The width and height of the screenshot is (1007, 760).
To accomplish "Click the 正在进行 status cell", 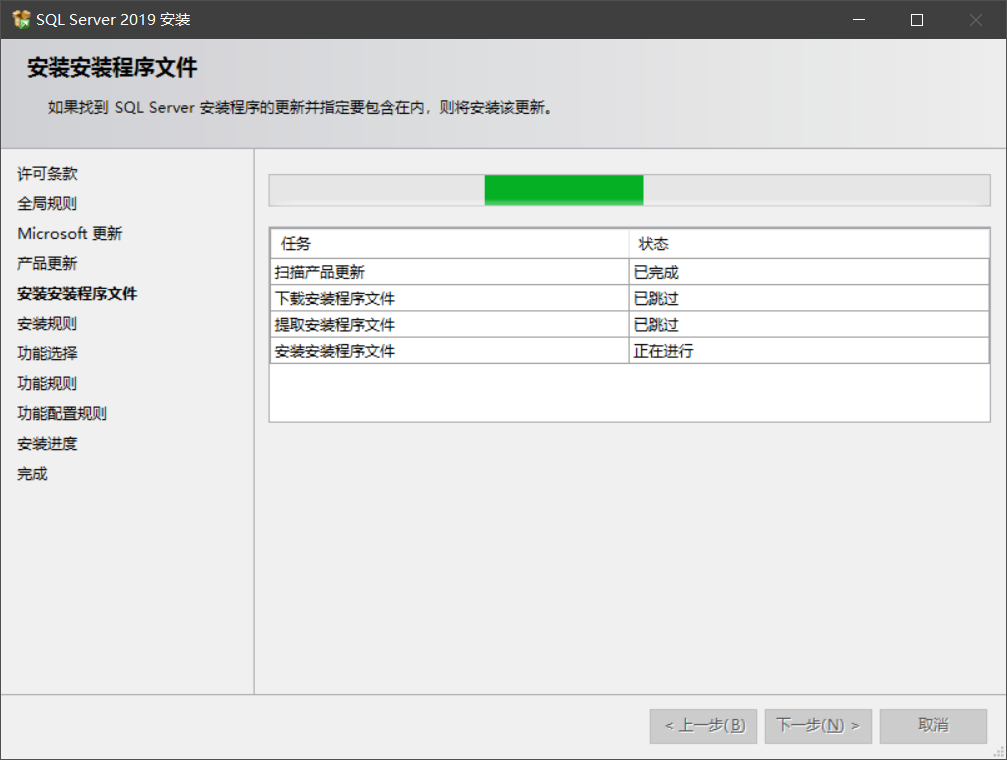I will pyautogui.click(x=809, y=351).
